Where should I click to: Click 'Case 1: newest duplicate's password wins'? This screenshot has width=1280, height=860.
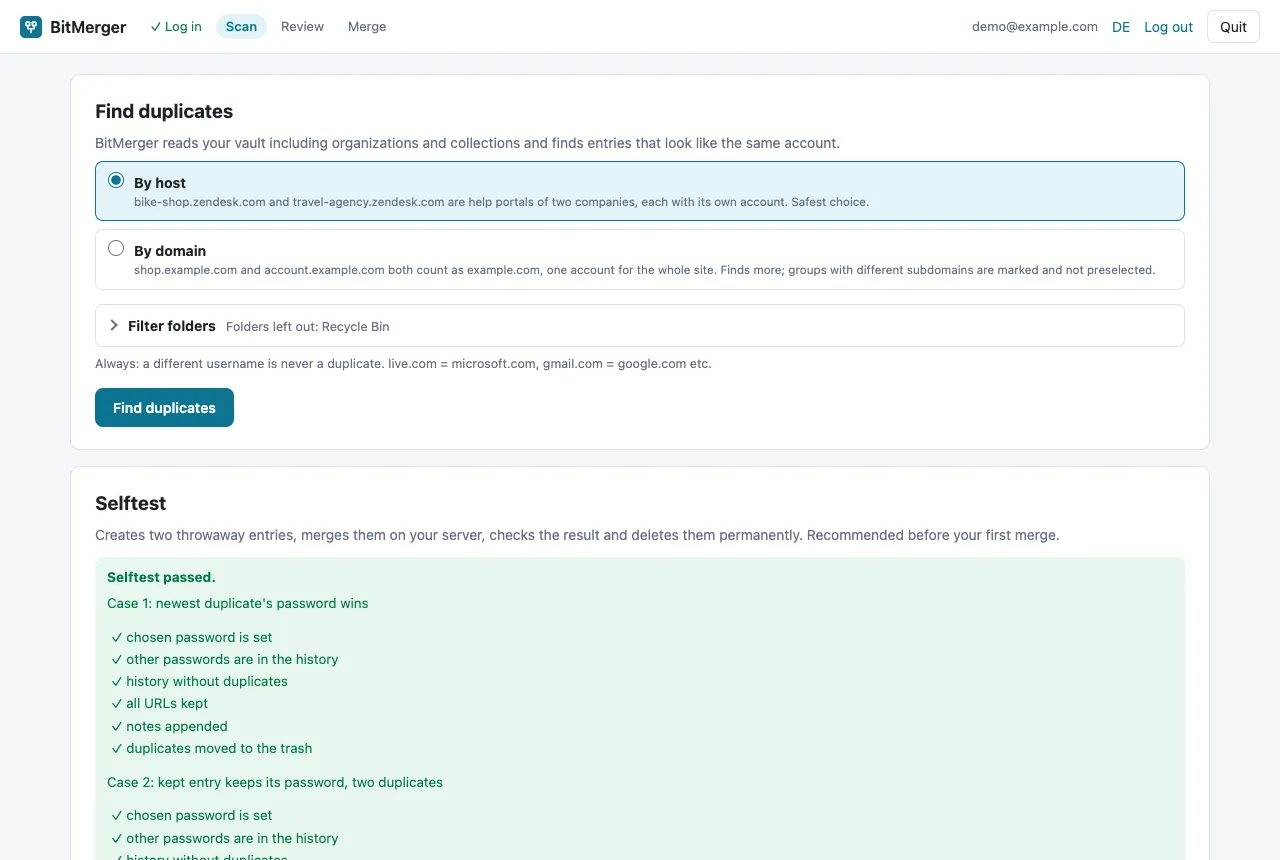coord(238,603)
